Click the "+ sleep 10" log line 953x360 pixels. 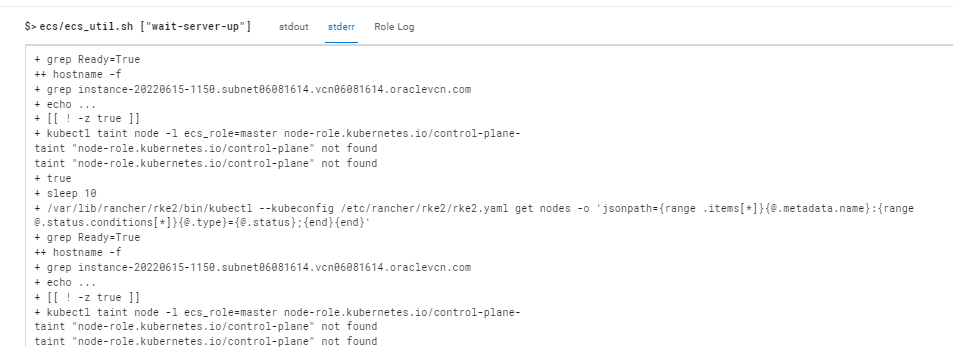coord(65,193)
